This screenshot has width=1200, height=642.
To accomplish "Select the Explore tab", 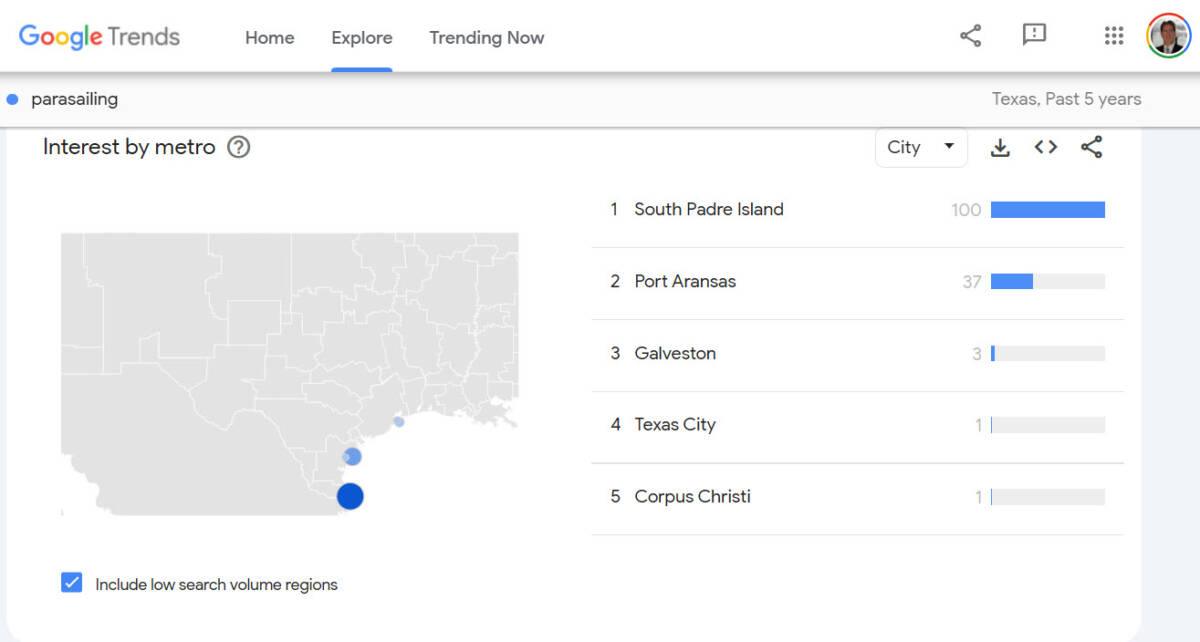I will pos(362,38).
